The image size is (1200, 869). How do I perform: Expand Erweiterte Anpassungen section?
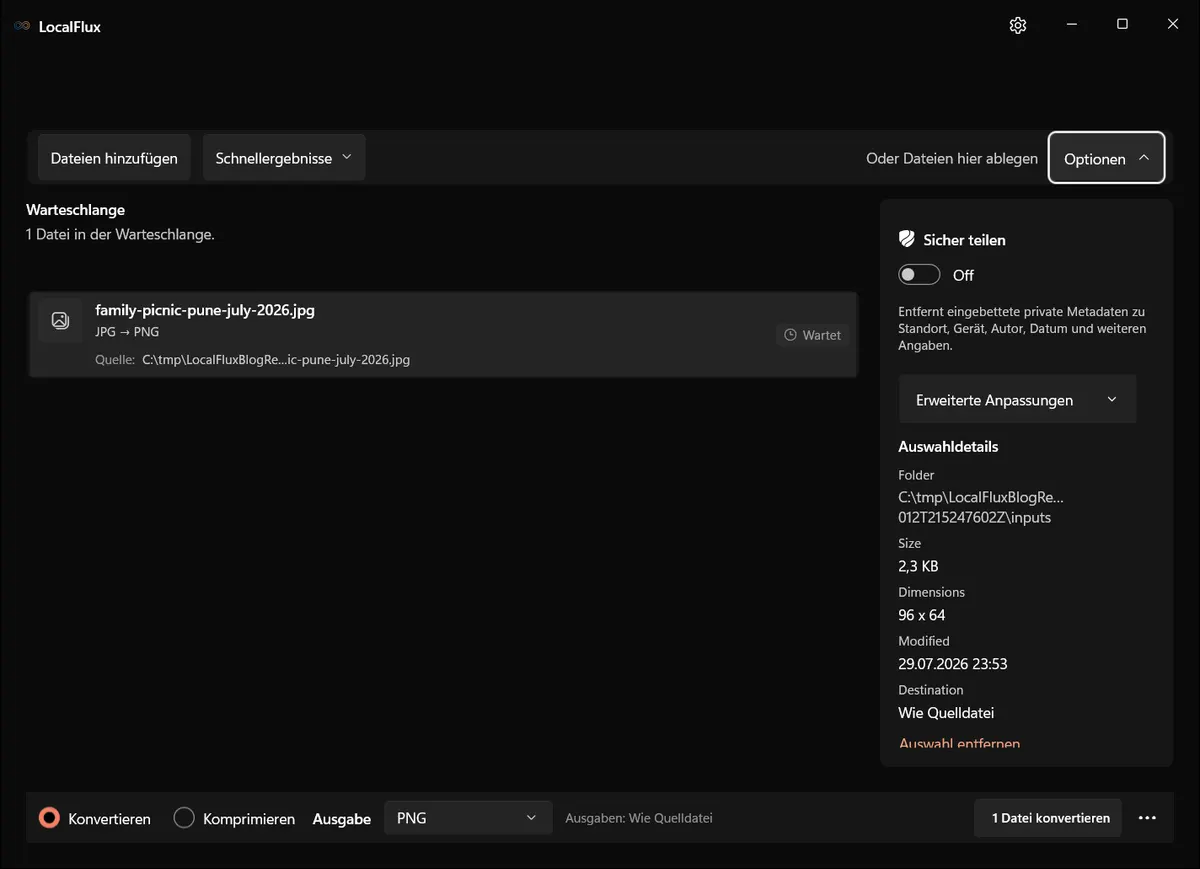click(x=1017, y=400)
